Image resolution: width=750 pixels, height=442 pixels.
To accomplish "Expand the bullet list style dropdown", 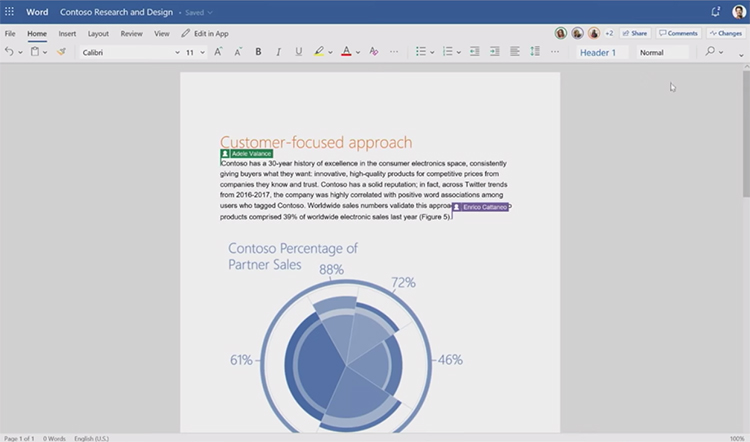I will point(432,53).
